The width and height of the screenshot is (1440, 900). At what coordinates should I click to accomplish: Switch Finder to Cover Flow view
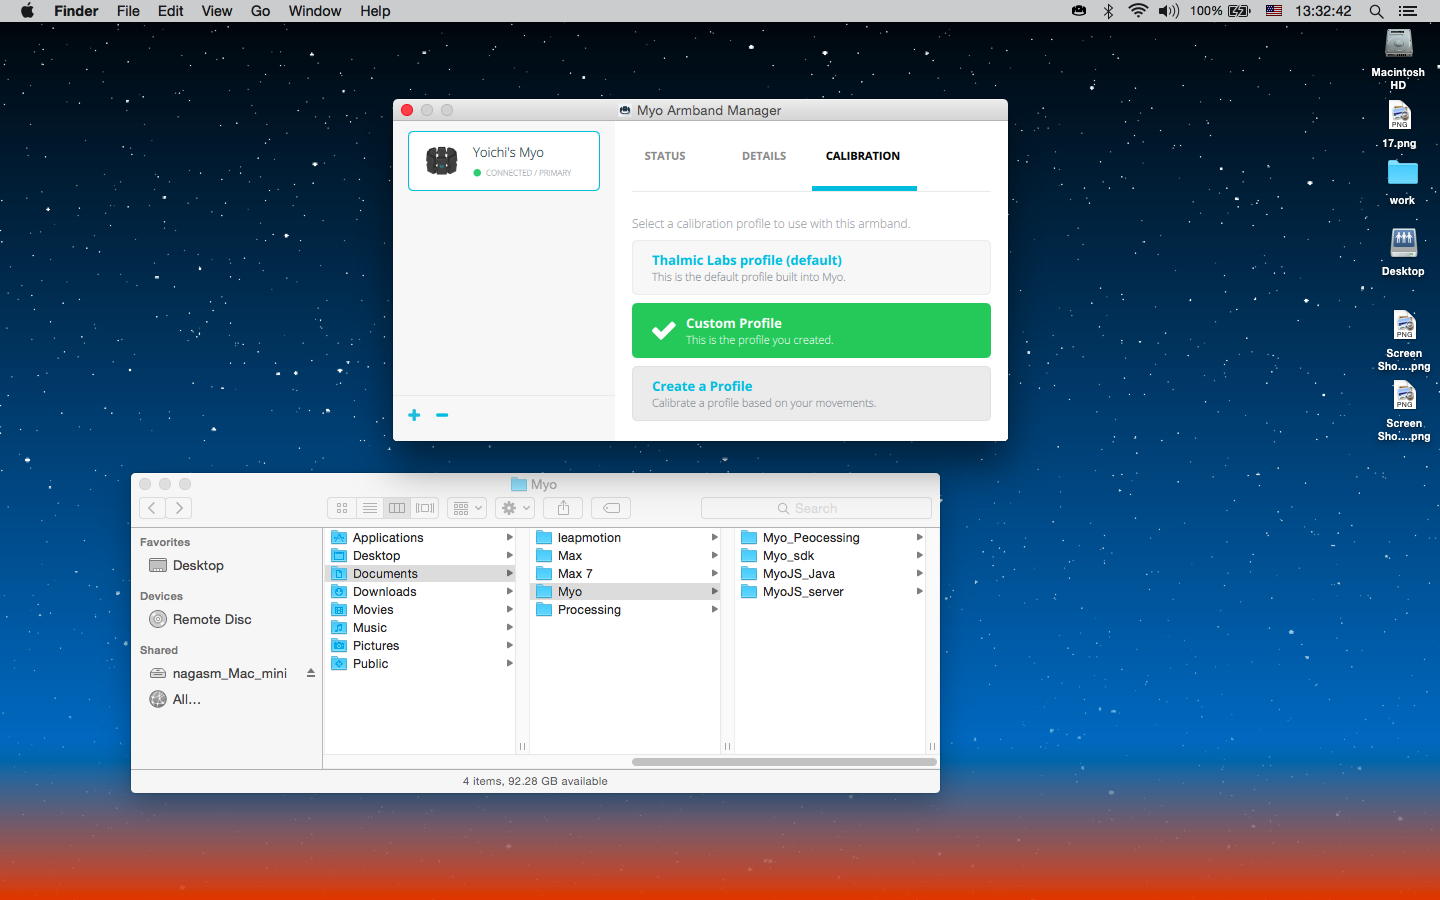[425, 508]
